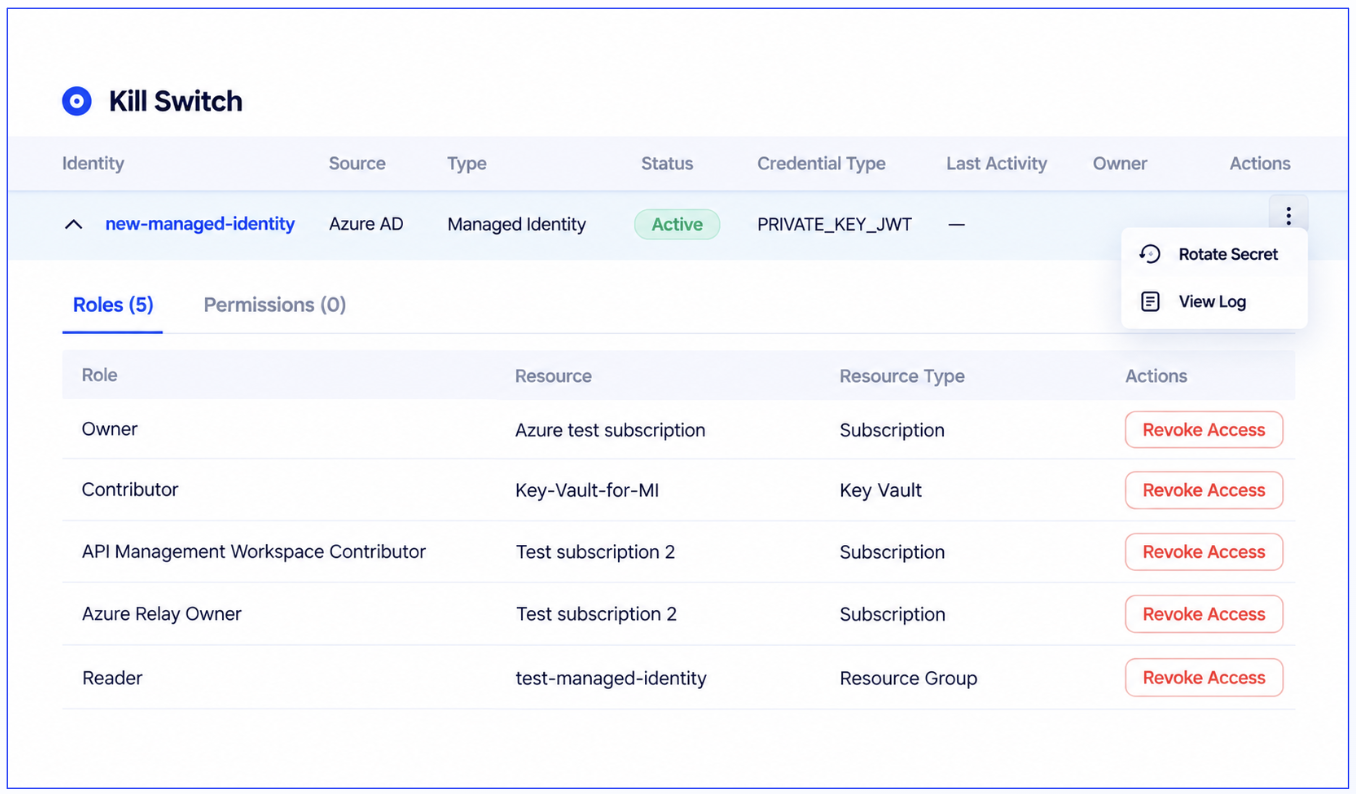The width and height of the screenshot is (1356, 794).
Task: Click the Key-Vault-for-MI resource cell
Action: coord(587,490)
